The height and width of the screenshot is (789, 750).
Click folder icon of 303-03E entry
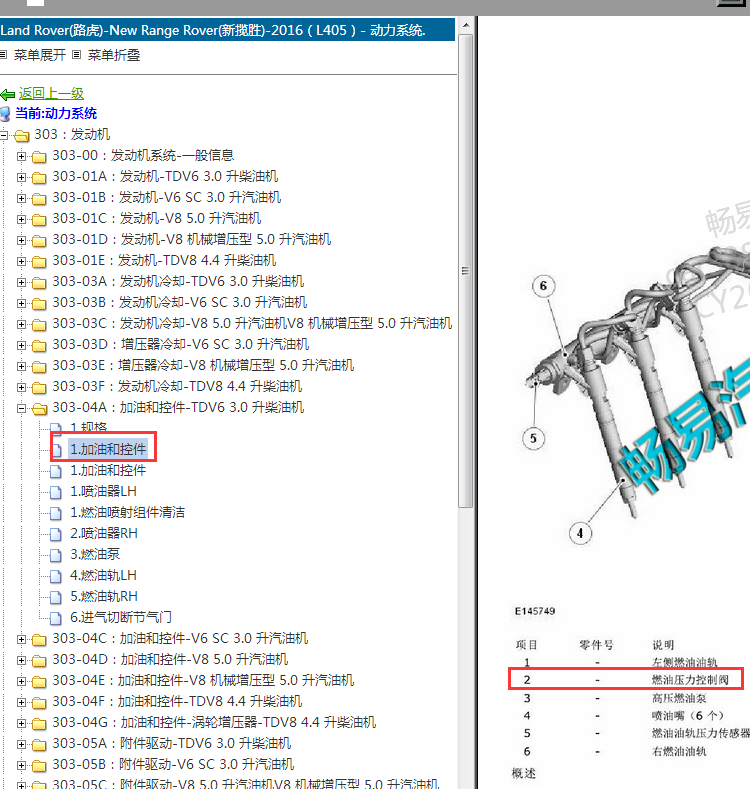tap(39, 366)
